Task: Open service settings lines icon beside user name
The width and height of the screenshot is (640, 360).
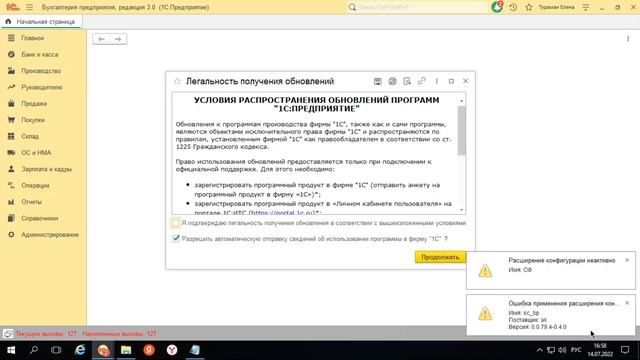Action: point(586,7)
